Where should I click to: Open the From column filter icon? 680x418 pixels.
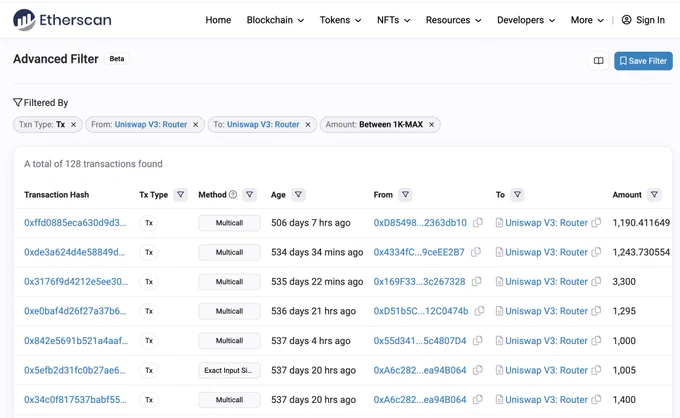point(405,195)
